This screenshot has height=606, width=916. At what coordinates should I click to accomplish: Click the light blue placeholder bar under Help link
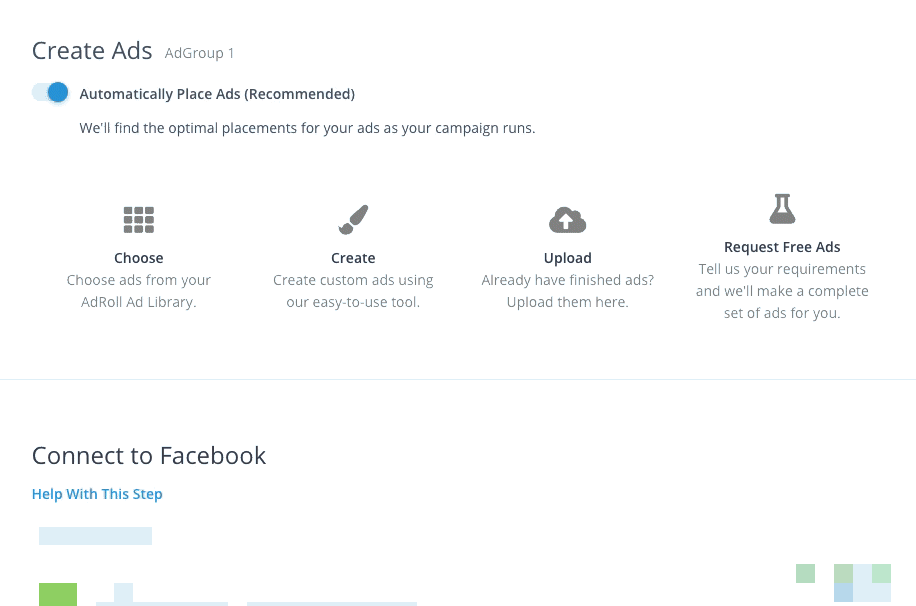point(95,536)
